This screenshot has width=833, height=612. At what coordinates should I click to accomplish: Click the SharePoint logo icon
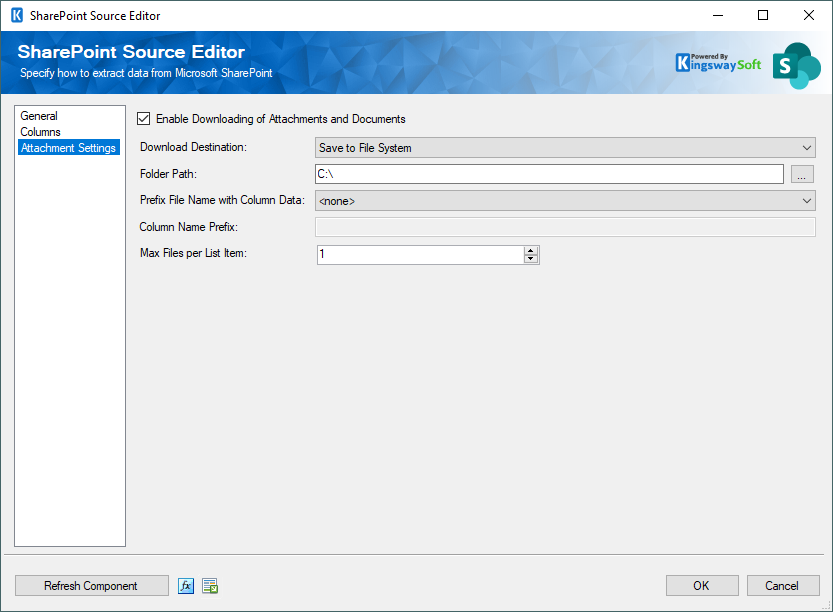(x=797, y=66)
